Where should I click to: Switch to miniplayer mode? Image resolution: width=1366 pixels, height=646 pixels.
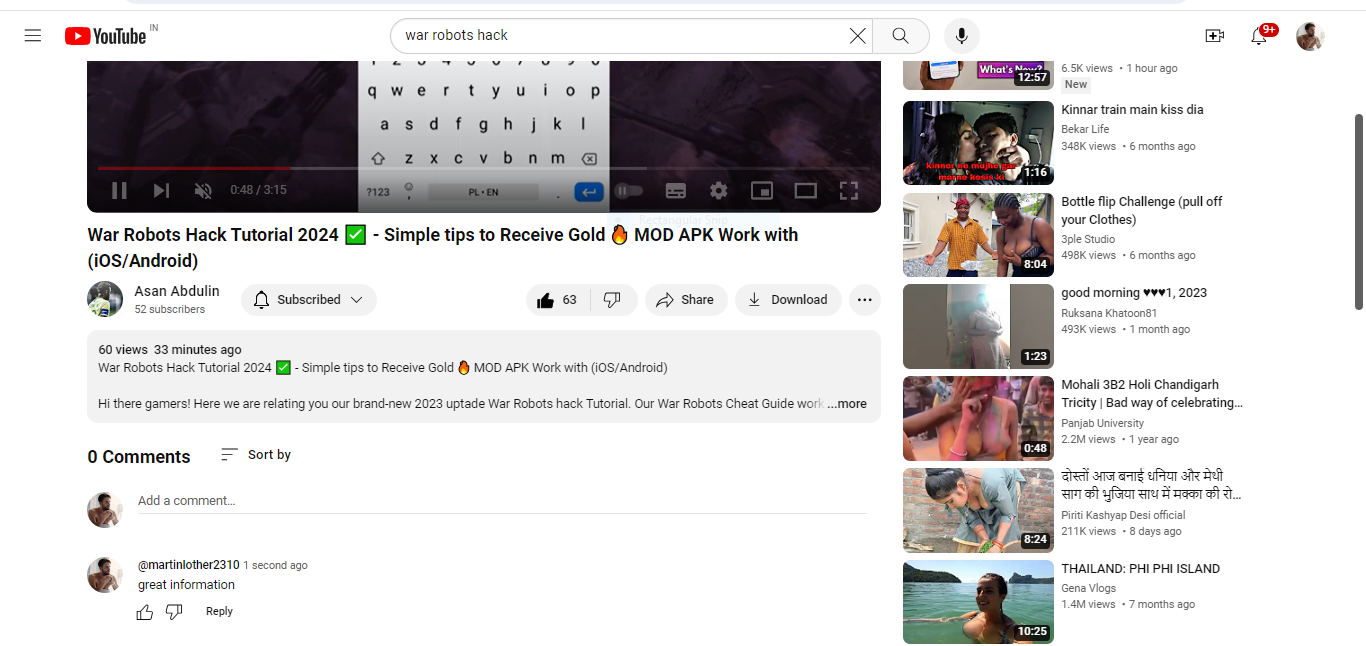762,190
